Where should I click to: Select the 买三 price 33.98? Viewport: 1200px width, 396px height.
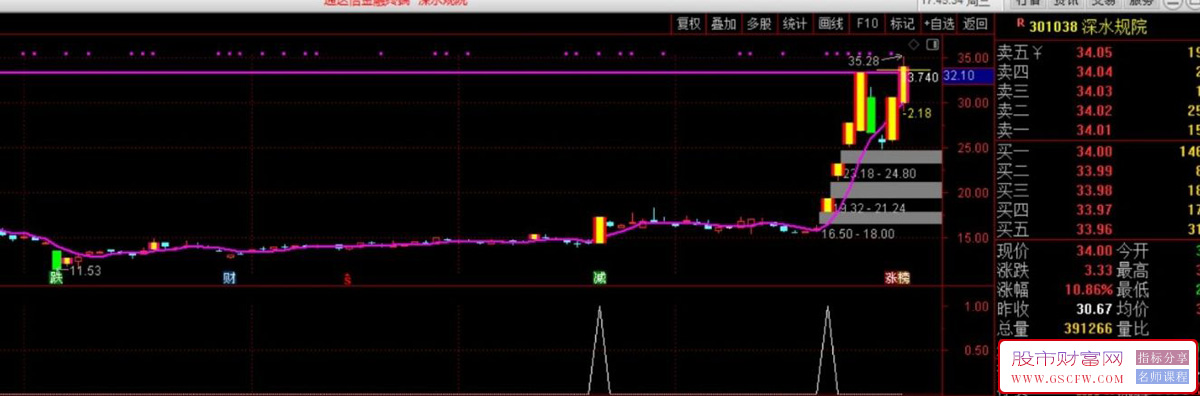point(1095,190)
